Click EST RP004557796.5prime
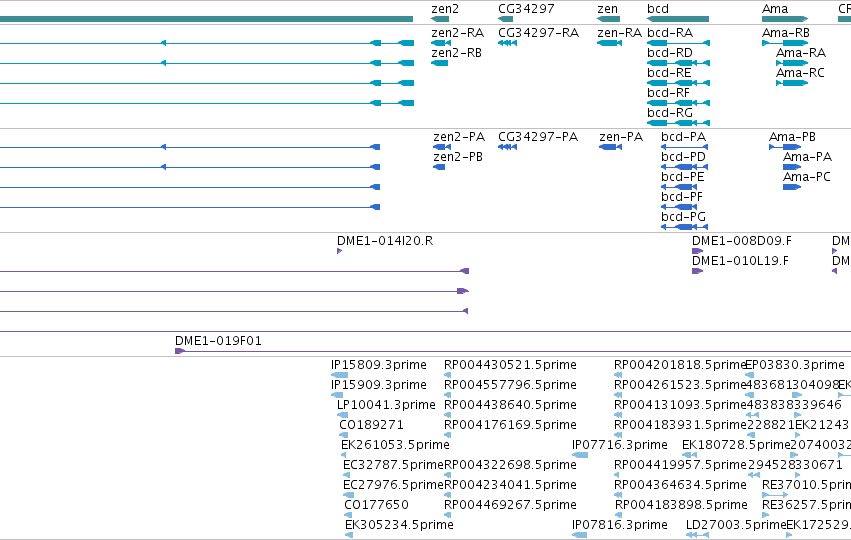This screenshot has width=851, height=540. pyautogui.click(x=510, y=385)
